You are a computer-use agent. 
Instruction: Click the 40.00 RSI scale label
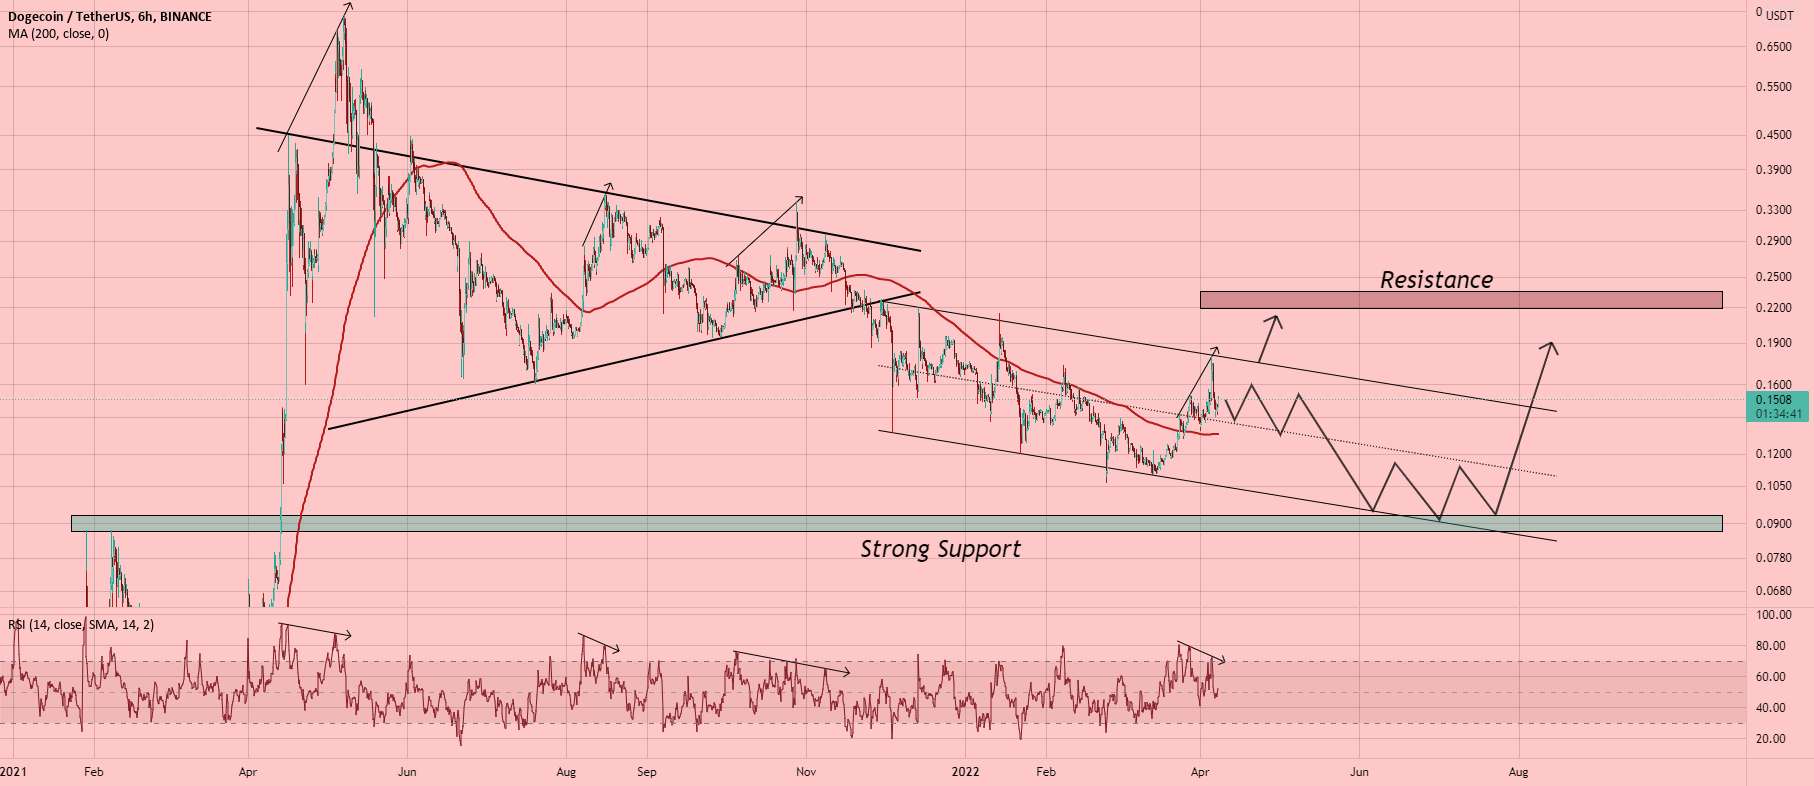click(1773, 708)
